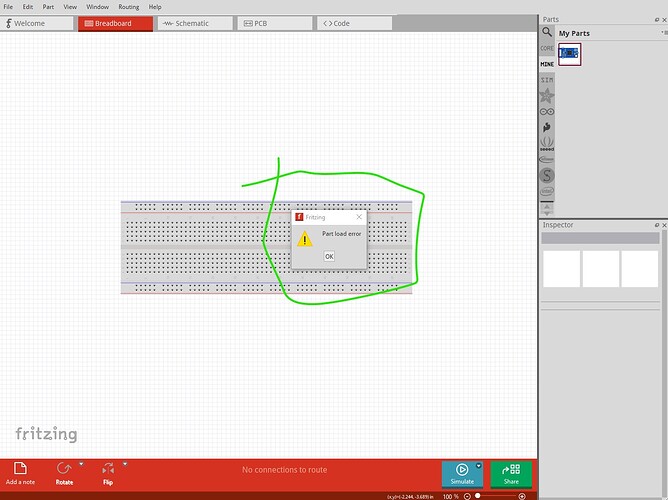Open the Simulate button dropdown arrow
Image resolution: width=668 pixels, height=500 pixels.
479,466
